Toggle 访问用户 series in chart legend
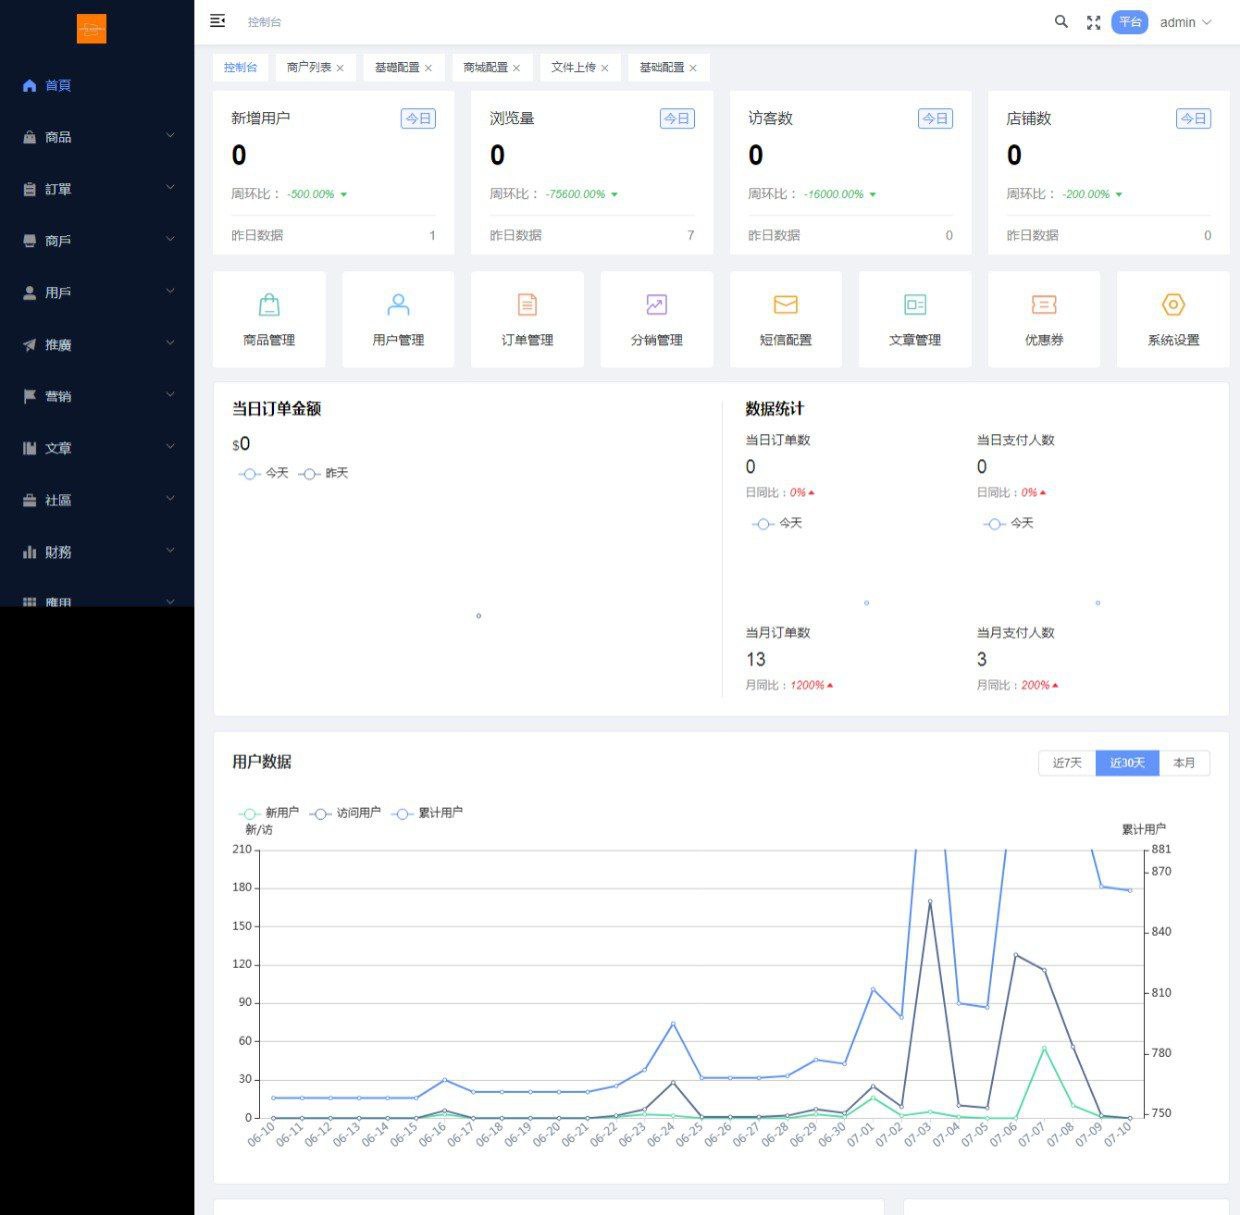1240x1215 pixels. point(345,813)
